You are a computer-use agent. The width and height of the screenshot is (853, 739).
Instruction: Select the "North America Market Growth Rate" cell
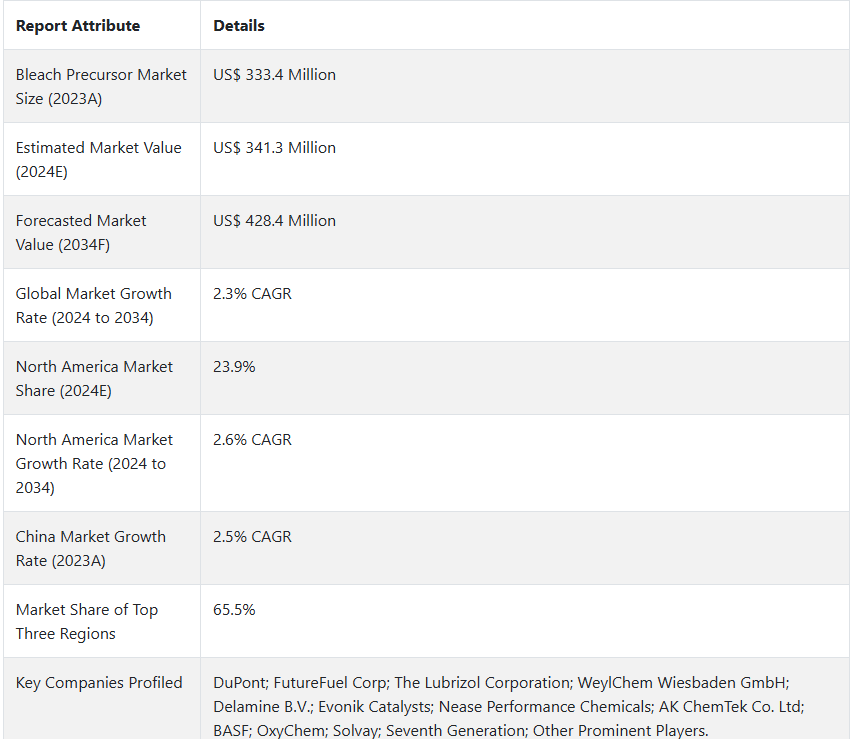(94, 464)
